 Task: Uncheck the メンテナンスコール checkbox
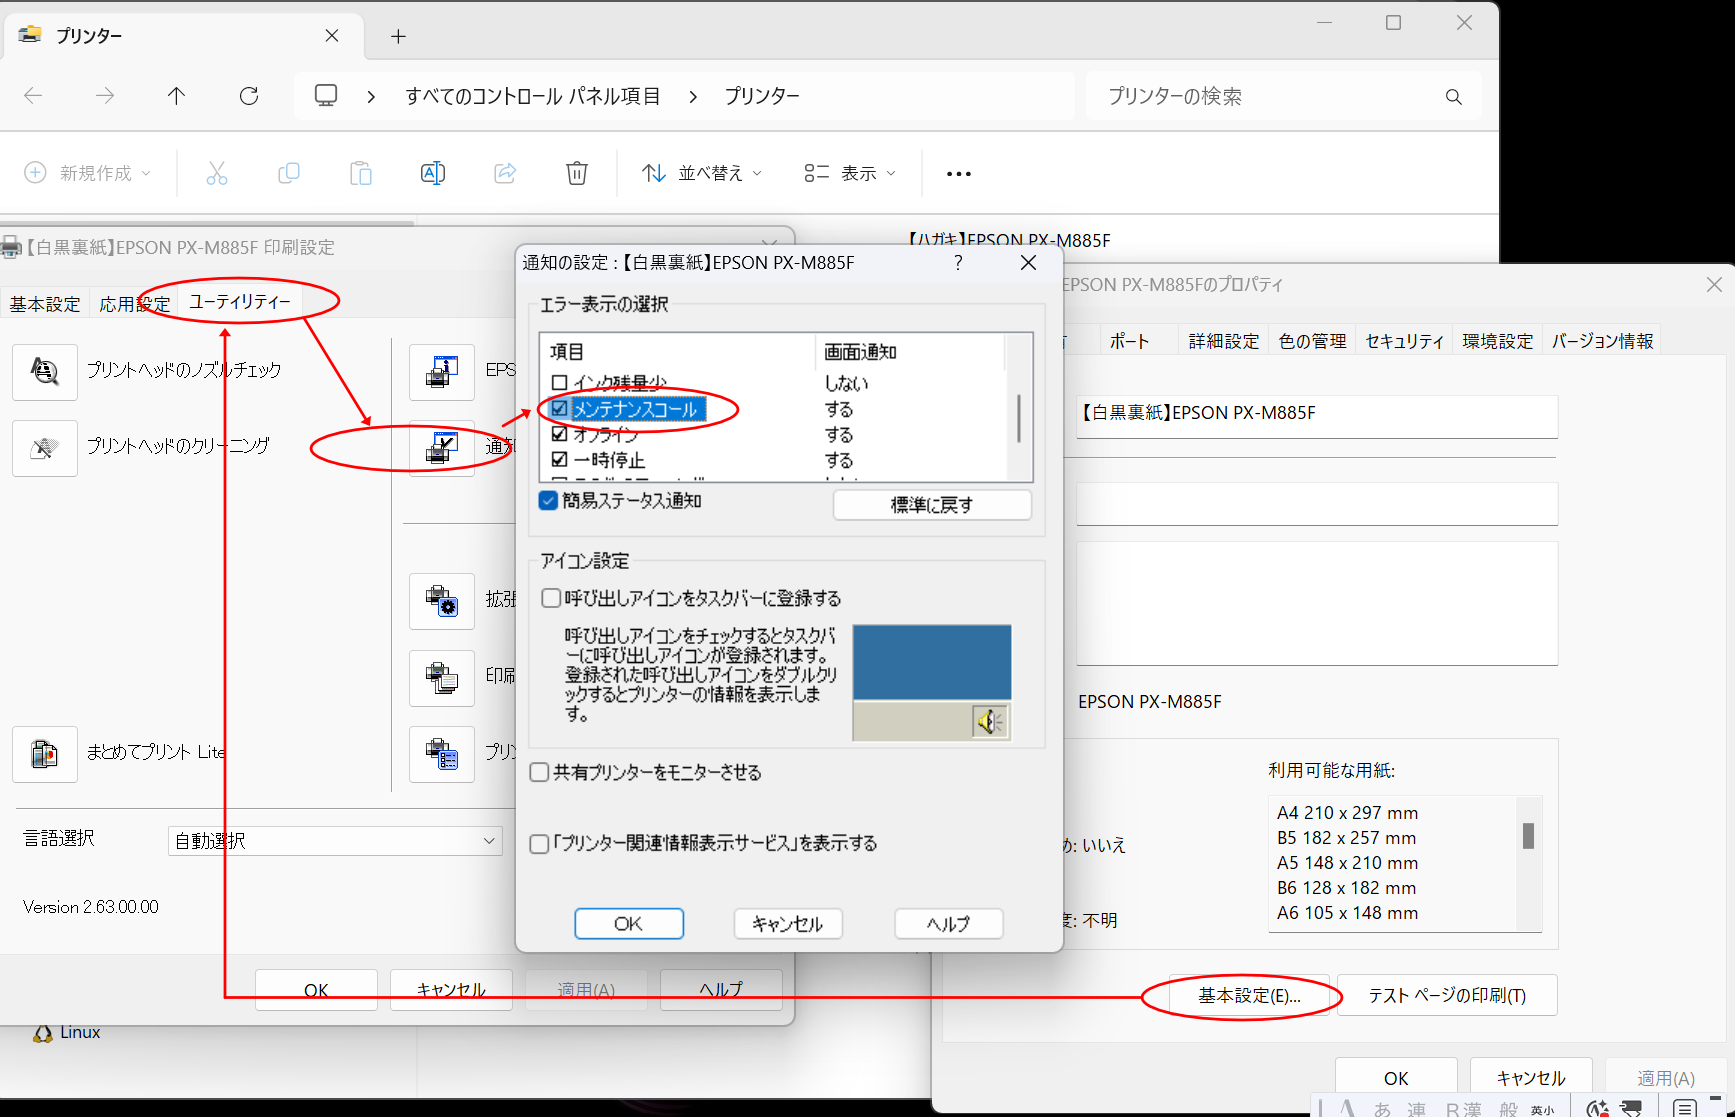[558, 408]
